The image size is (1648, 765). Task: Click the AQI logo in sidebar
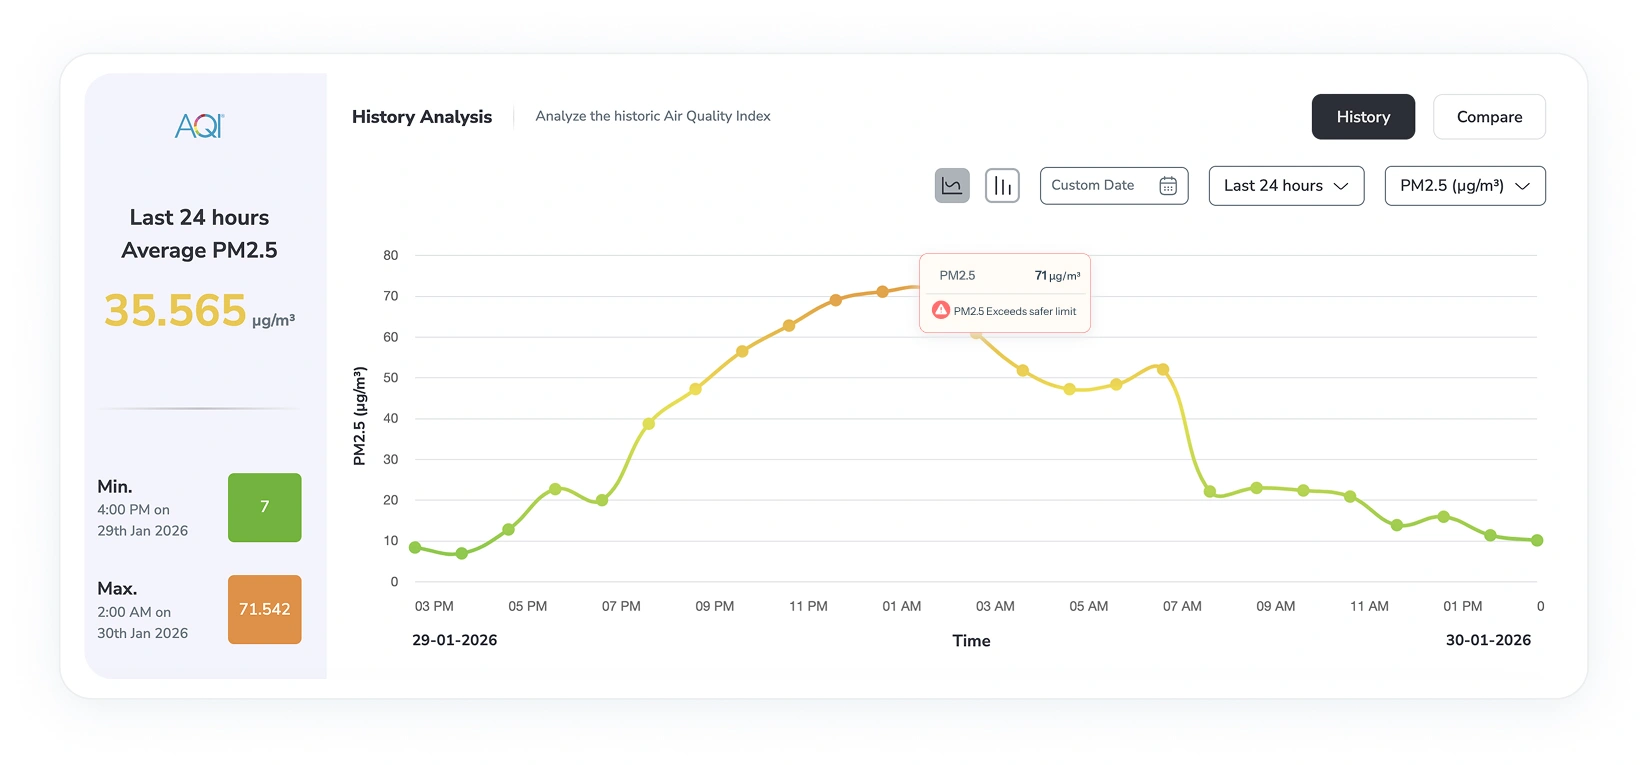(x=200, y=126)
